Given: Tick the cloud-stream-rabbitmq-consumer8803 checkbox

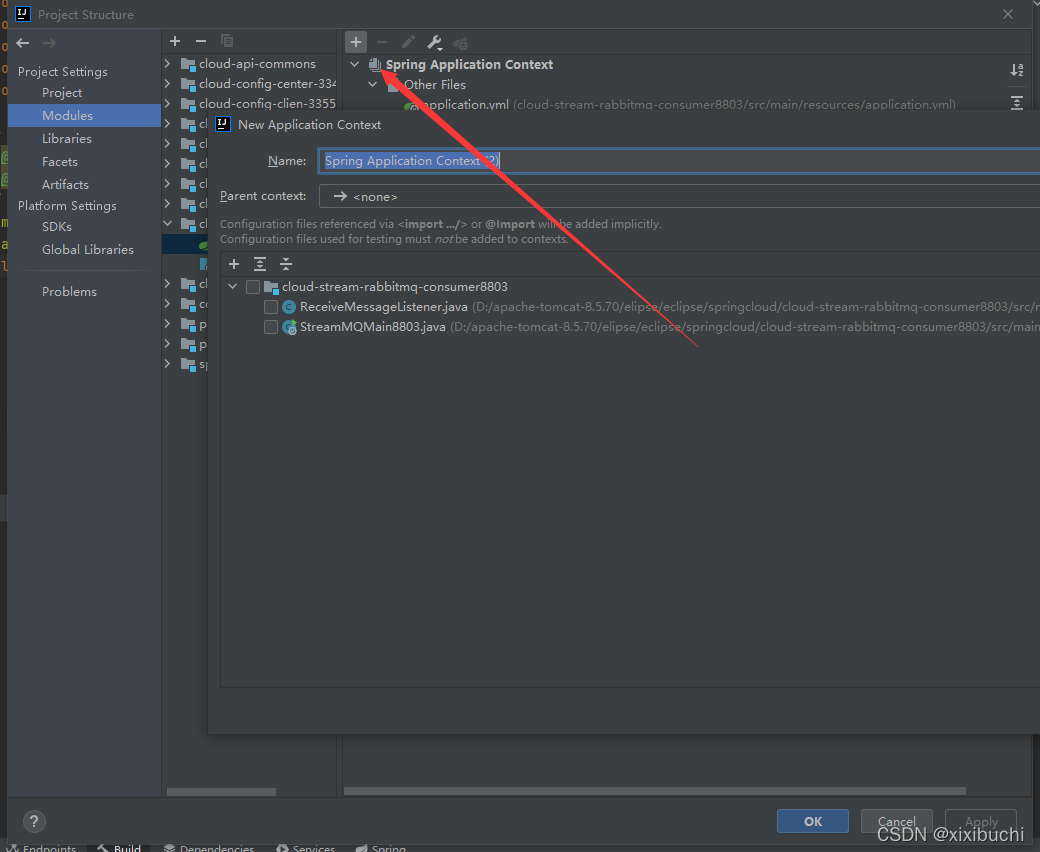Looking at the screenshot, I should coord(253,287).
